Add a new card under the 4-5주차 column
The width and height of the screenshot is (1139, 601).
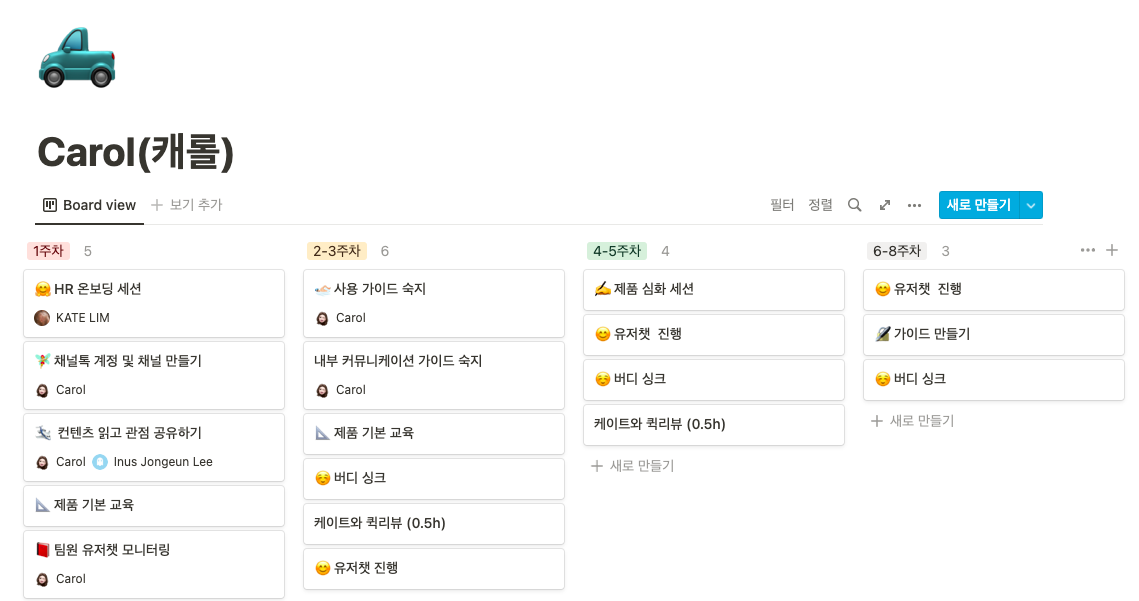coord(632,466)
